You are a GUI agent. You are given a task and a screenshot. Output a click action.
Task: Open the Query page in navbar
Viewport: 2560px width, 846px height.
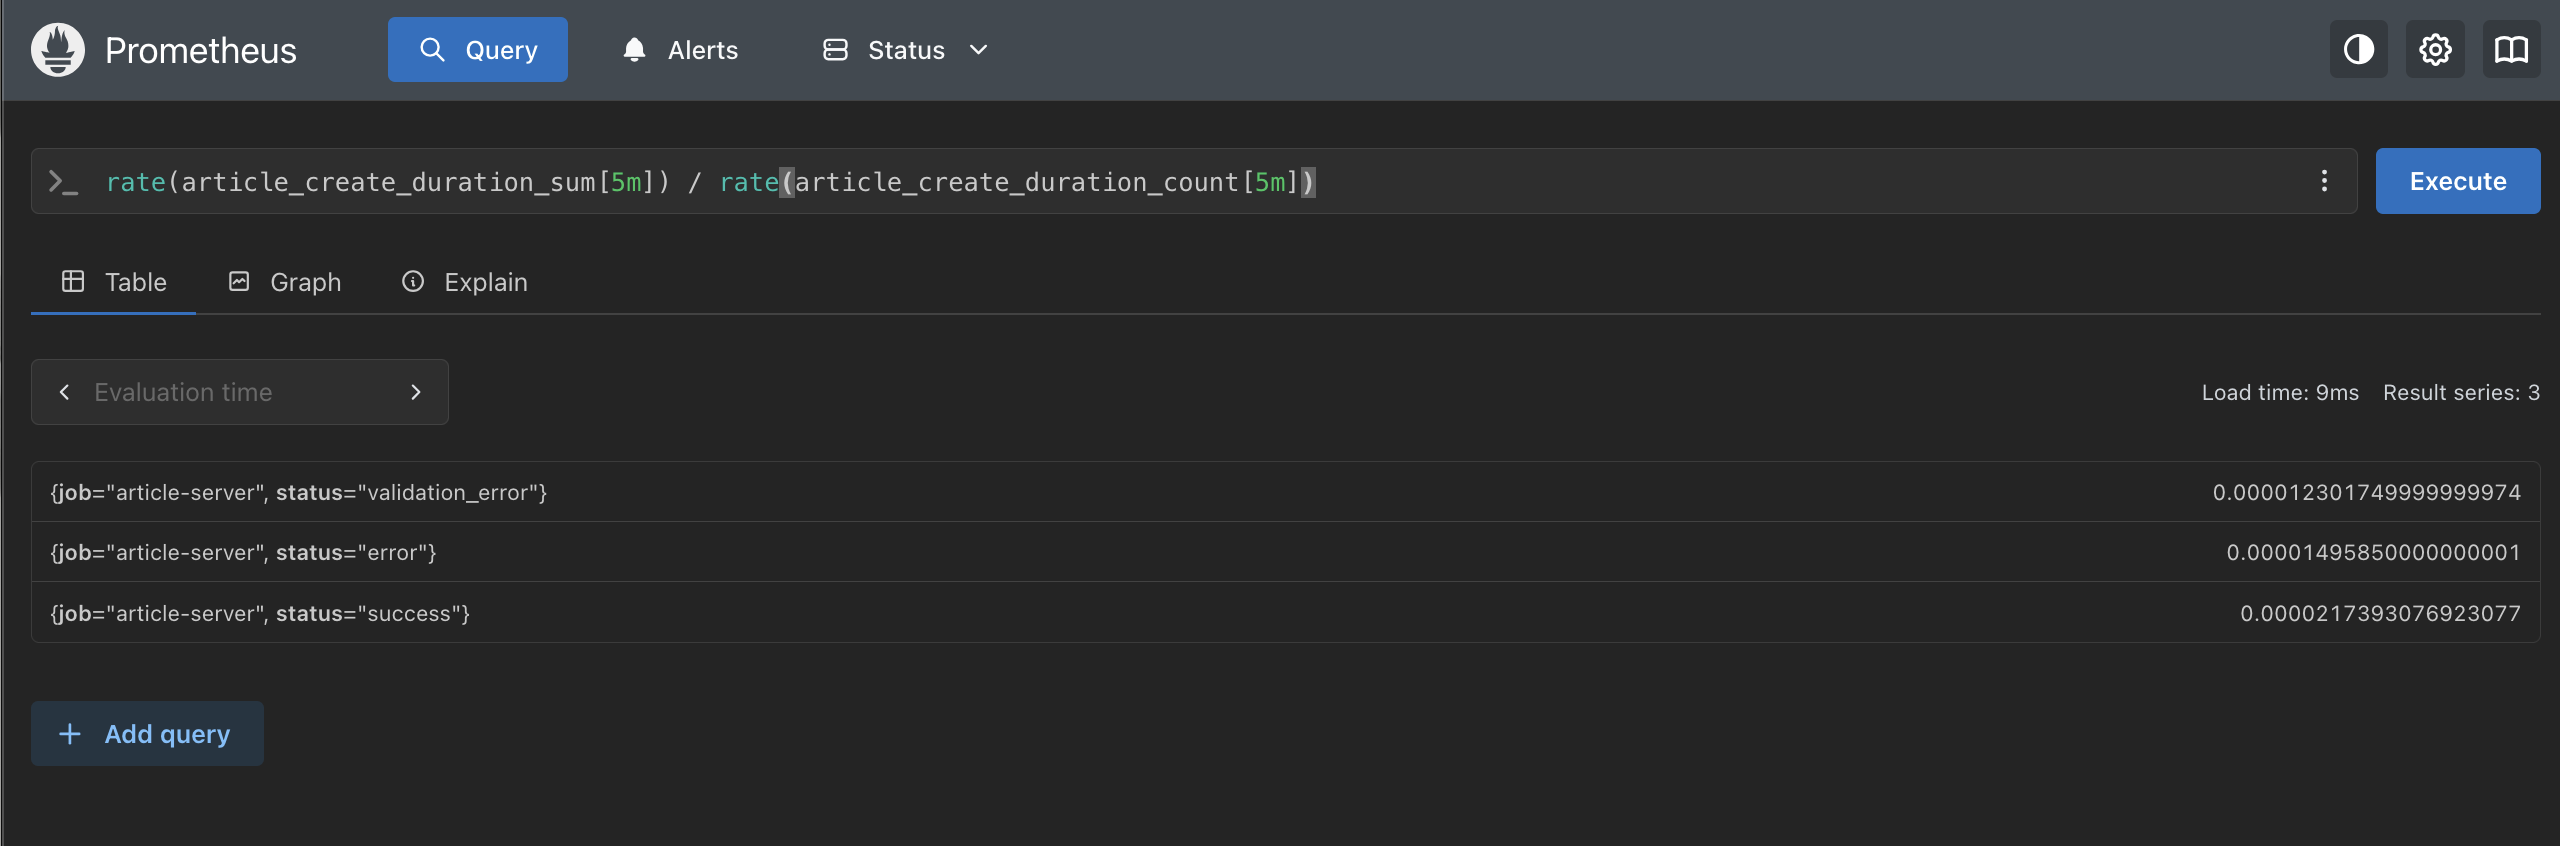tap(478, 50)
